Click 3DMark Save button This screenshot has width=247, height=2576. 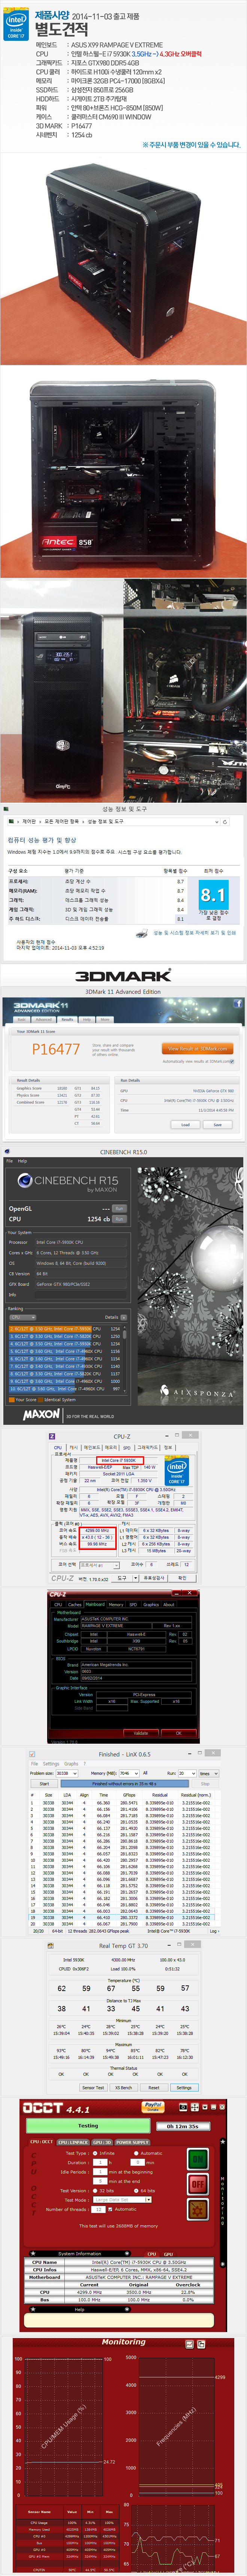(218, 1125)
